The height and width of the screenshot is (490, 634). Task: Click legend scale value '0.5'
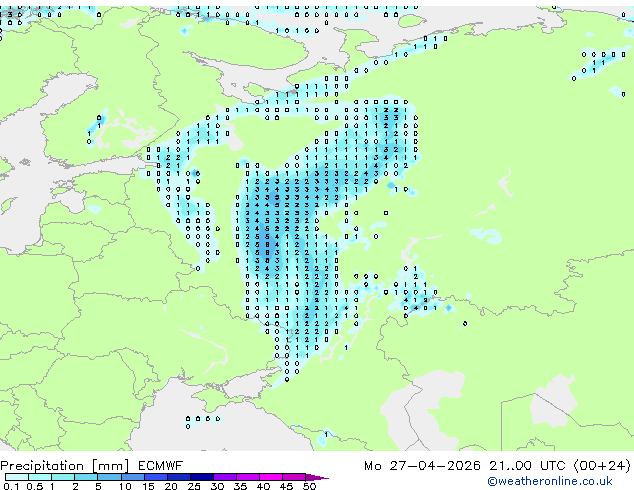[35, 486]
